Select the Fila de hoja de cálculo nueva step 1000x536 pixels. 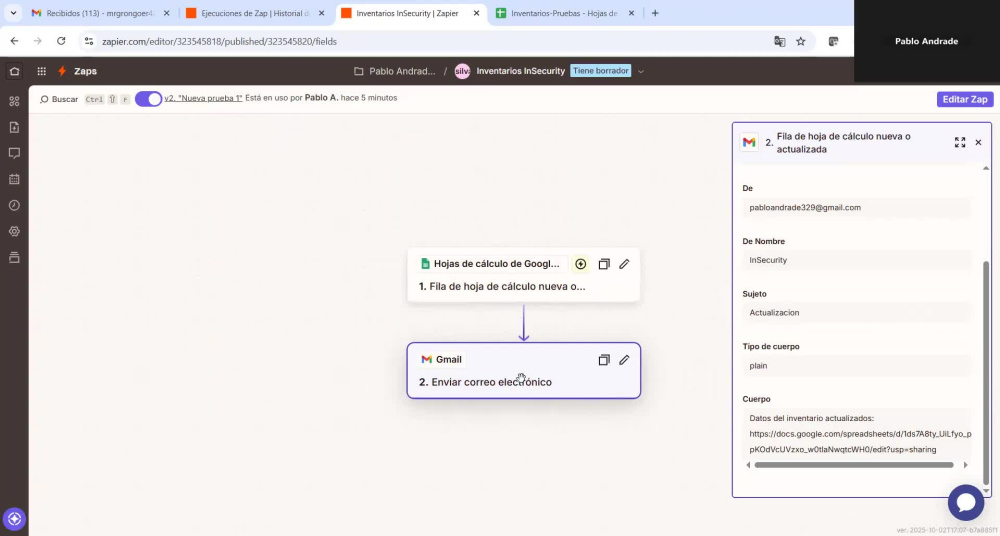(x=524, y=274)
